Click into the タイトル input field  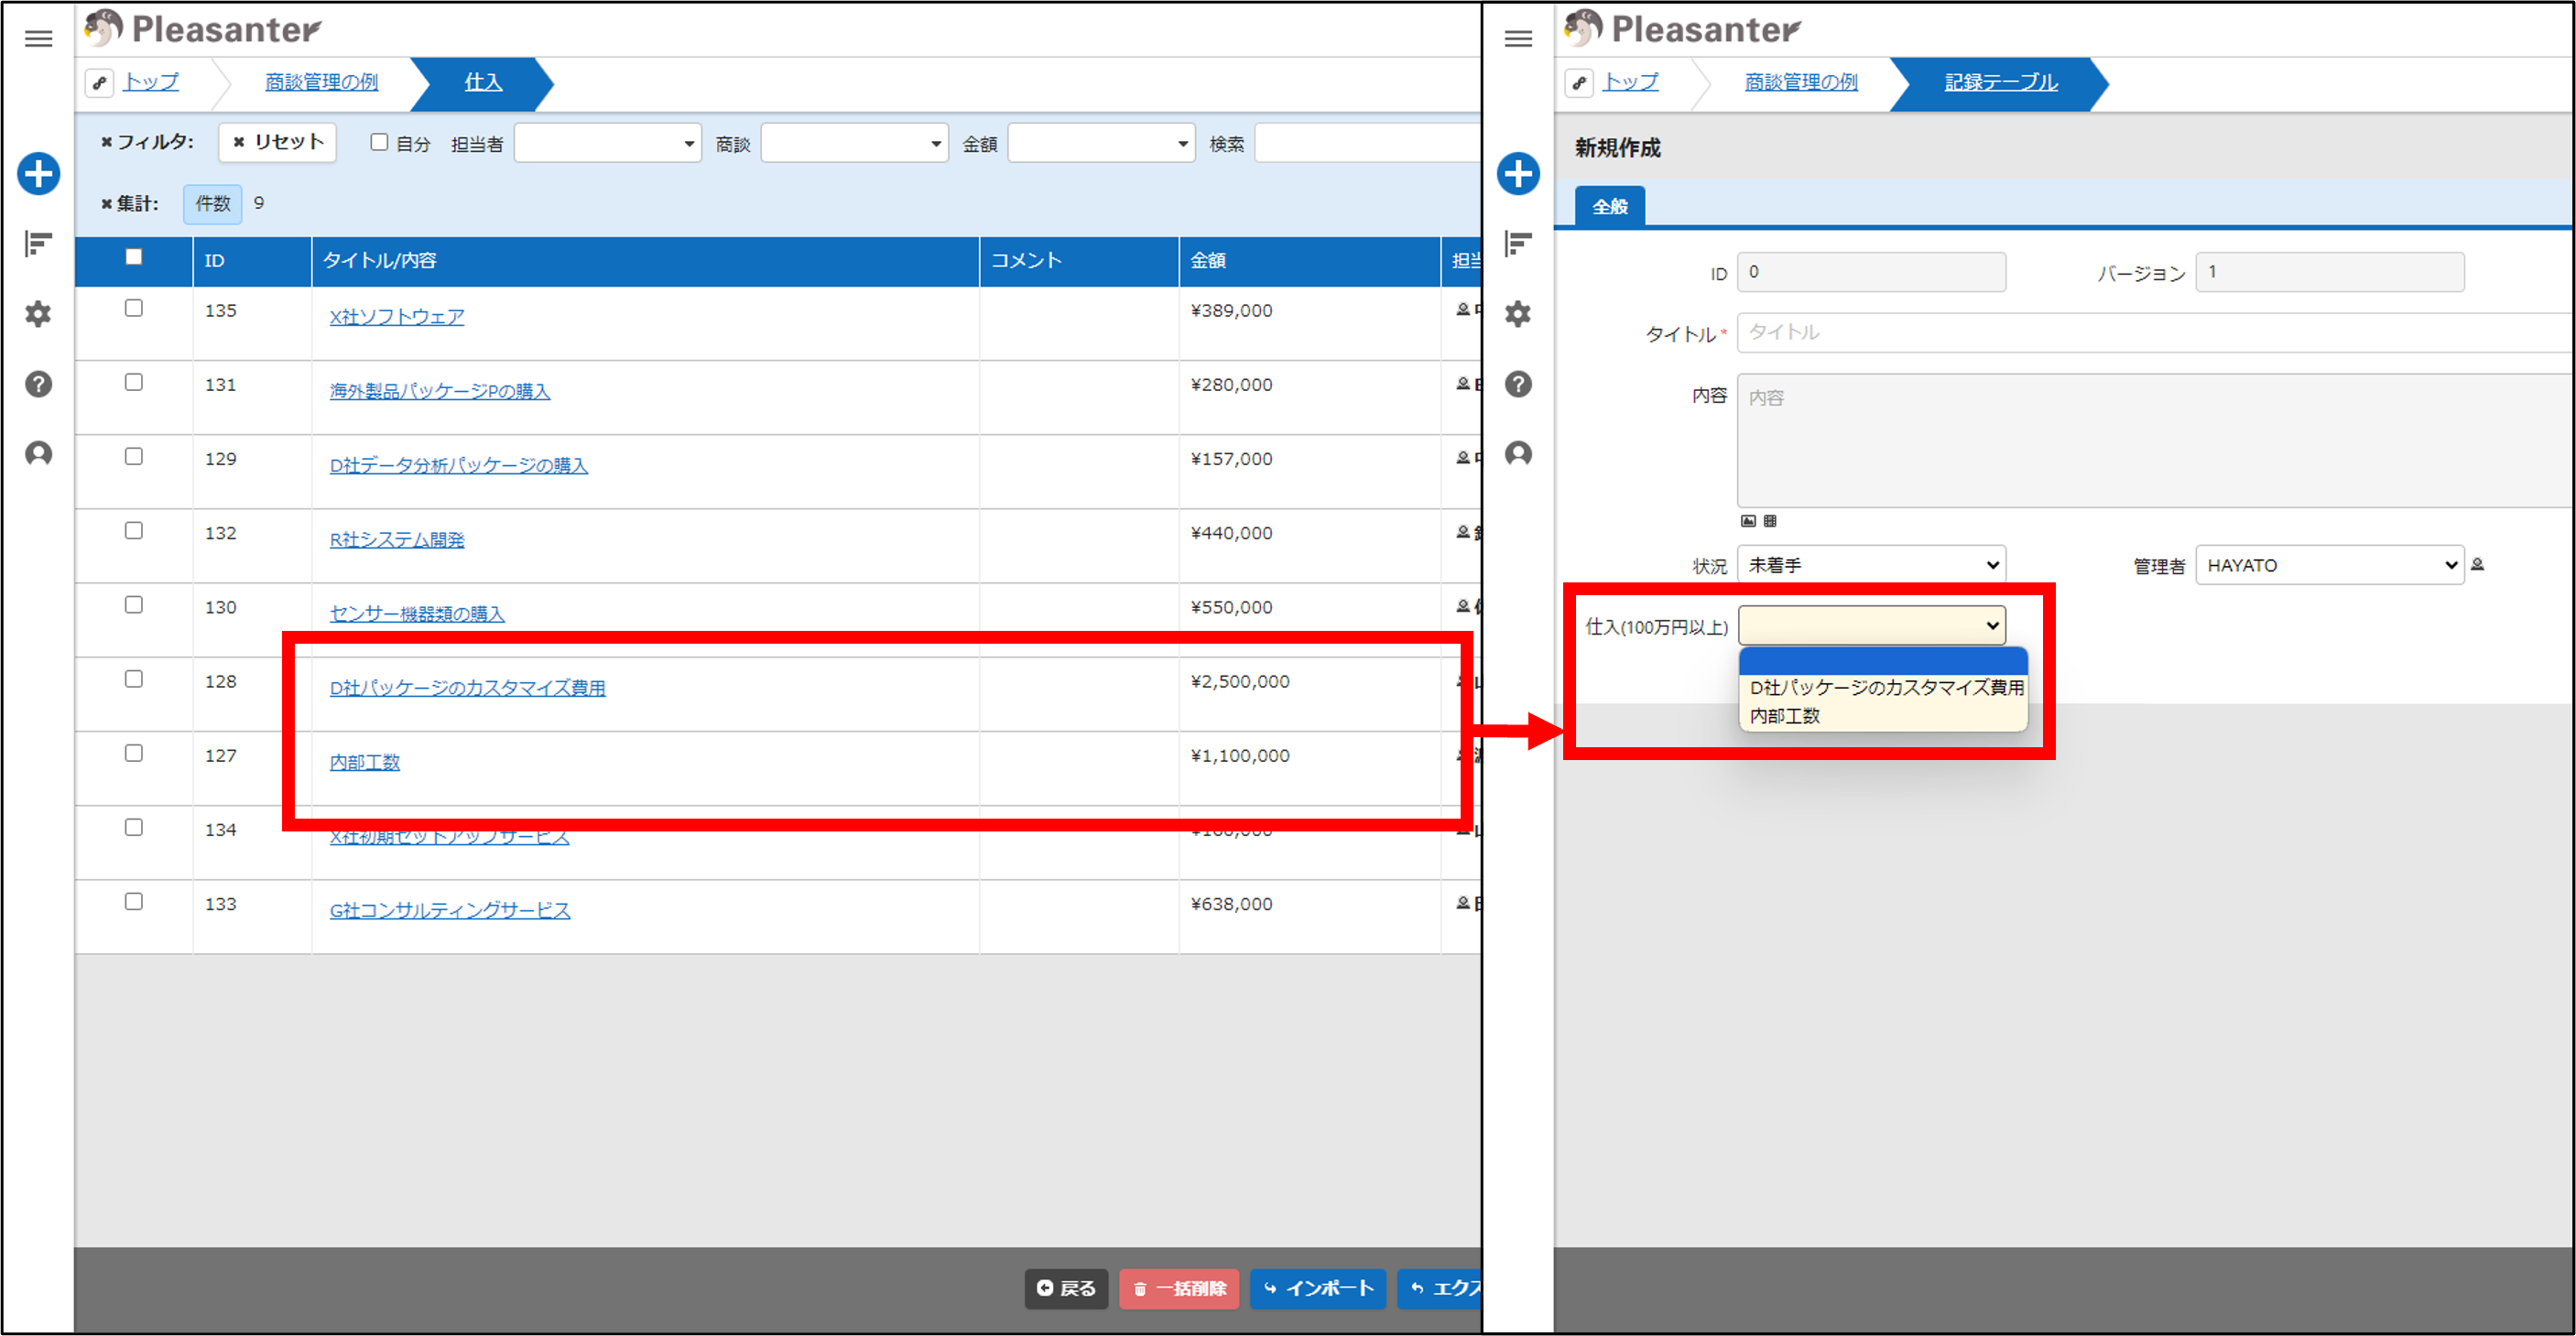tap(2156, 332)
